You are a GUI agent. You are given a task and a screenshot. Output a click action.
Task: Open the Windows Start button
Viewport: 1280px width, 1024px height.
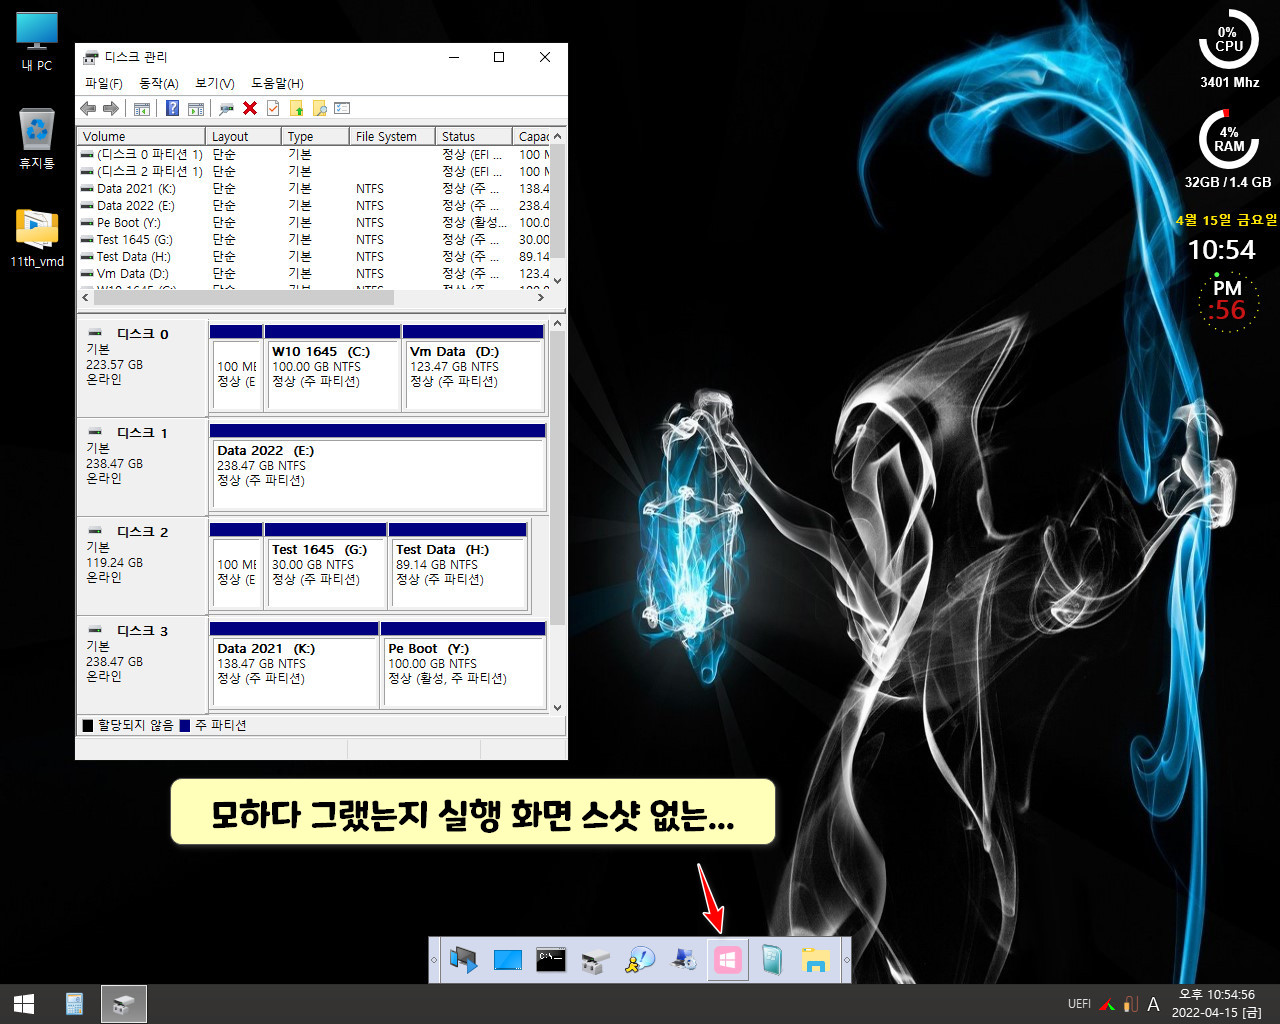(x=24, y=1004)
